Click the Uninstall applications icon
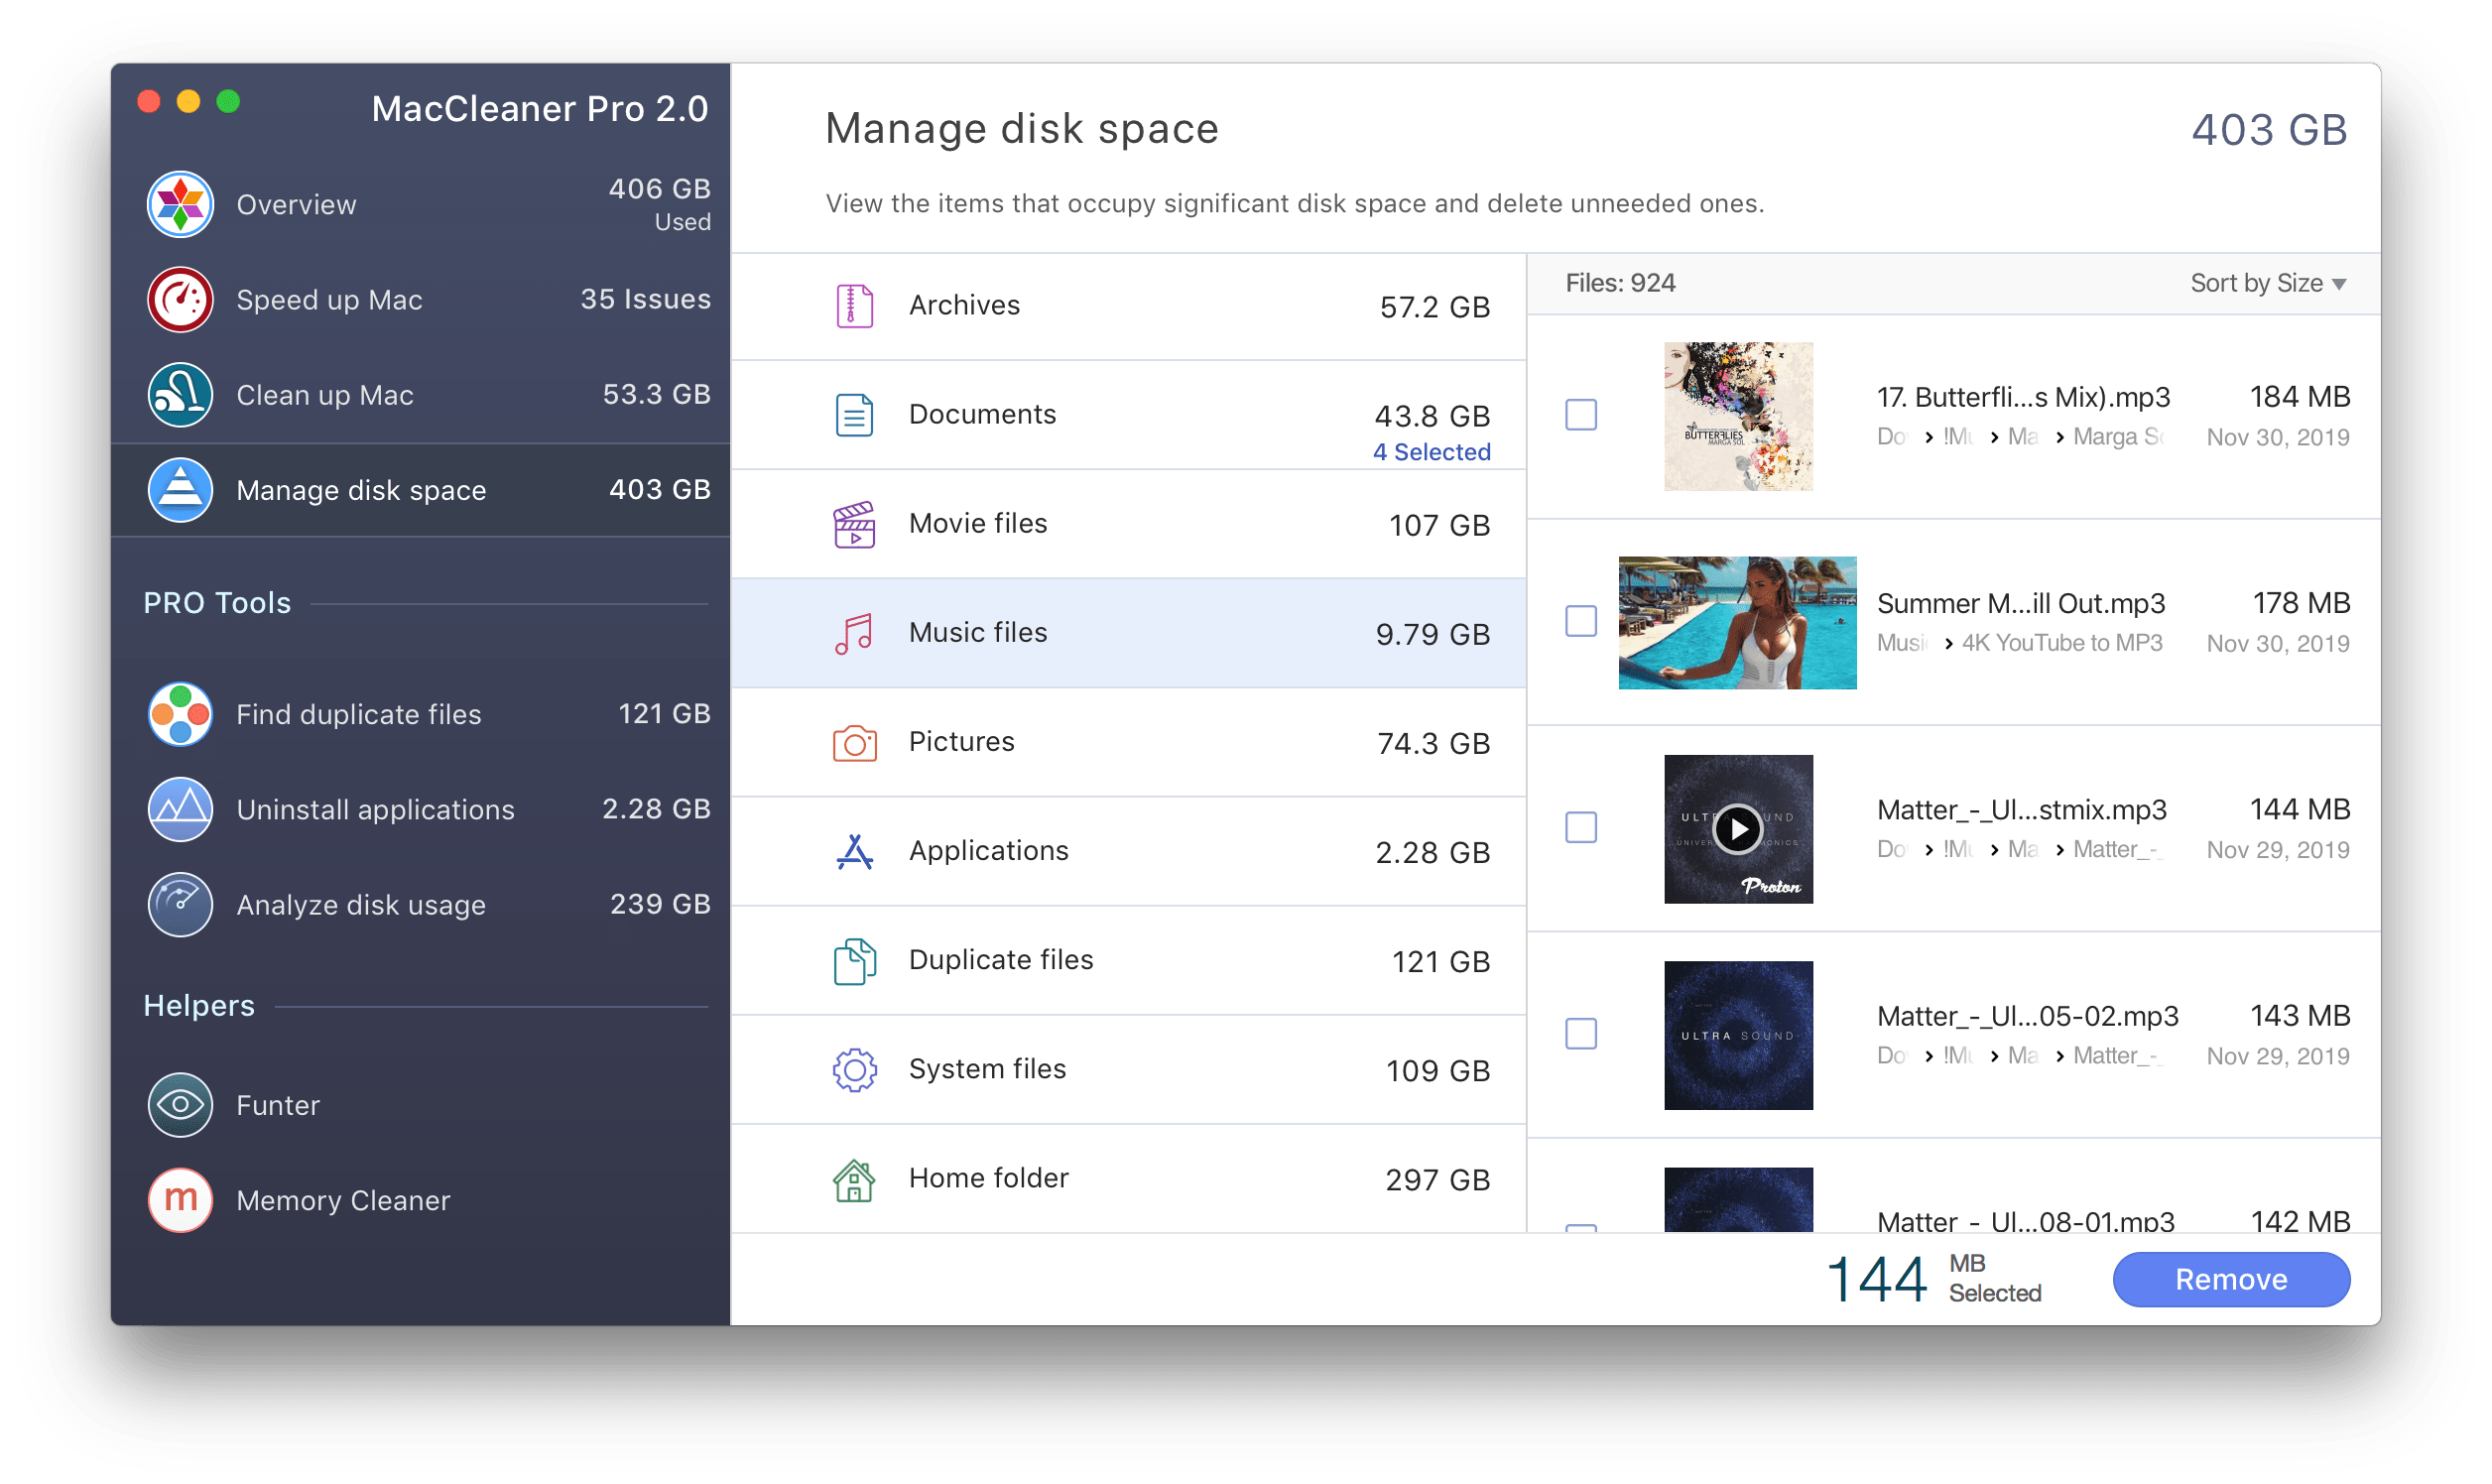The width and height of the screenshot is (2492, 1484). tap(180, 809)
